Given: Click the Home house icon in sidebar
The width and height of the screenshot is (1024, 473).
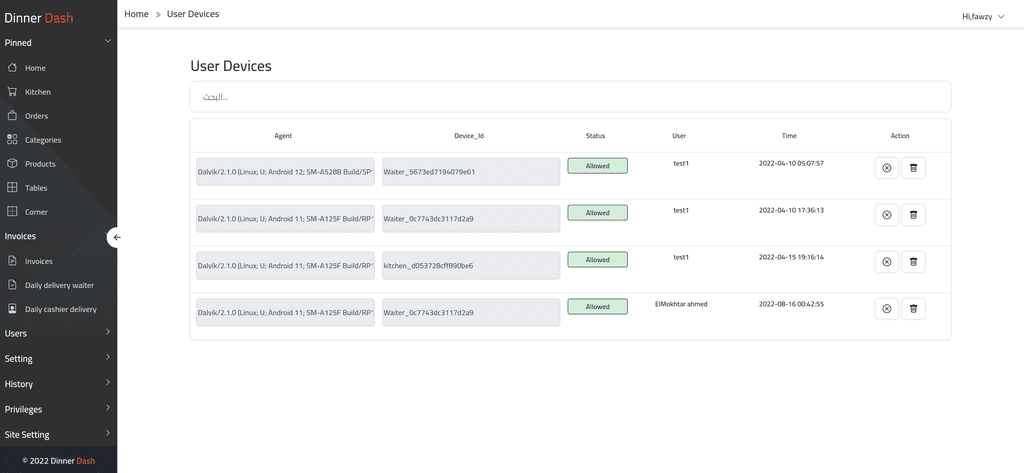Looking at the screenshot, I should 12,68.
